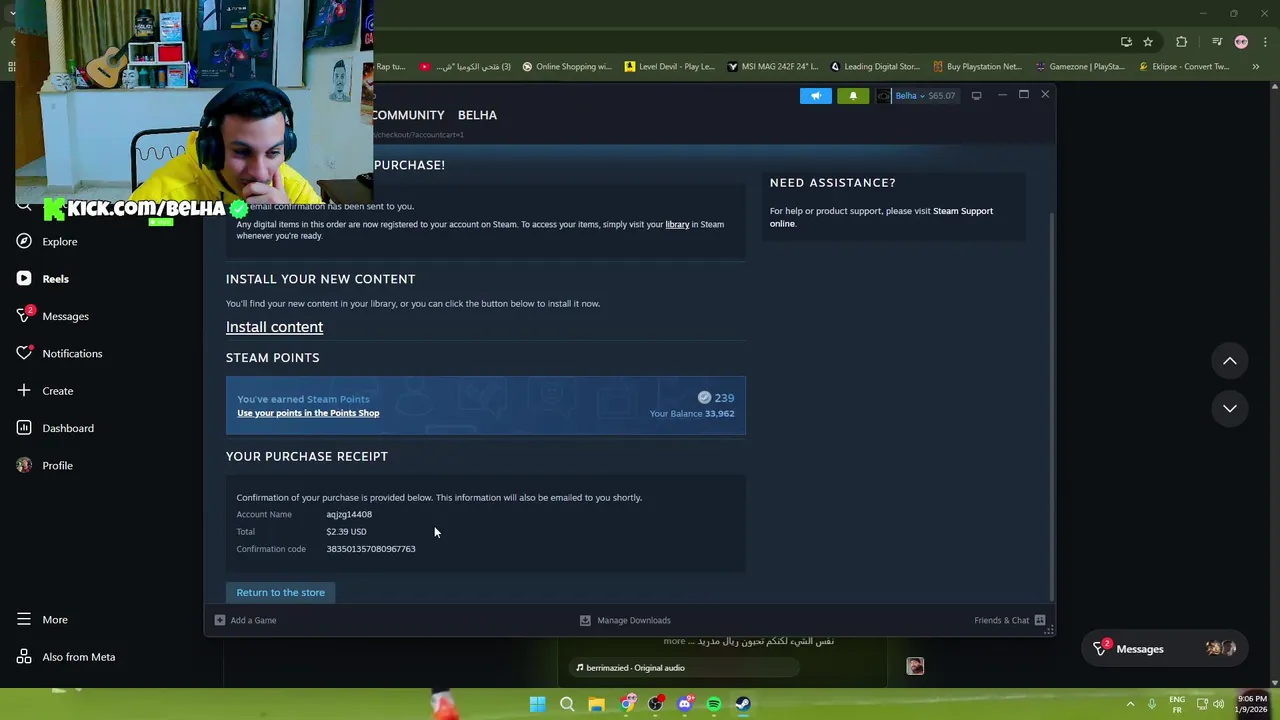Open Discord from the taskbar
Screen dimensions: 1280x720
685,704
